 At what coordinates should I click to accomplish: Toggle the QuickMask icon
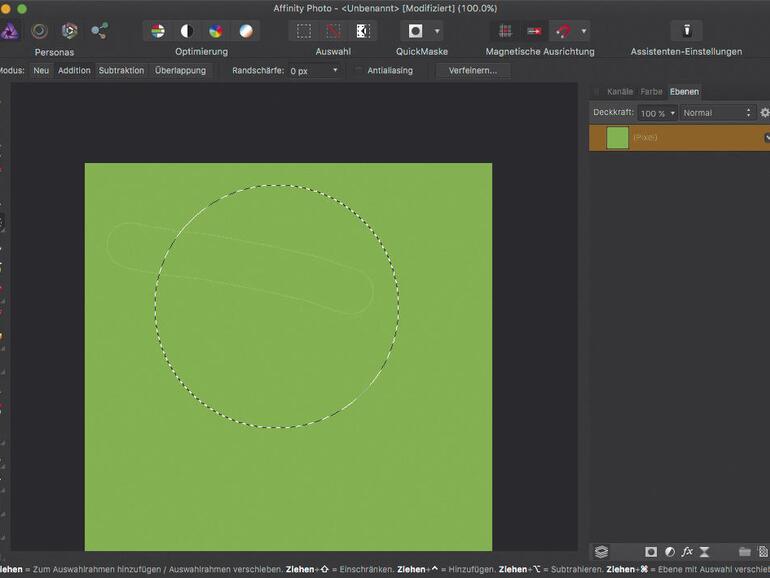[x=415, y=31]
